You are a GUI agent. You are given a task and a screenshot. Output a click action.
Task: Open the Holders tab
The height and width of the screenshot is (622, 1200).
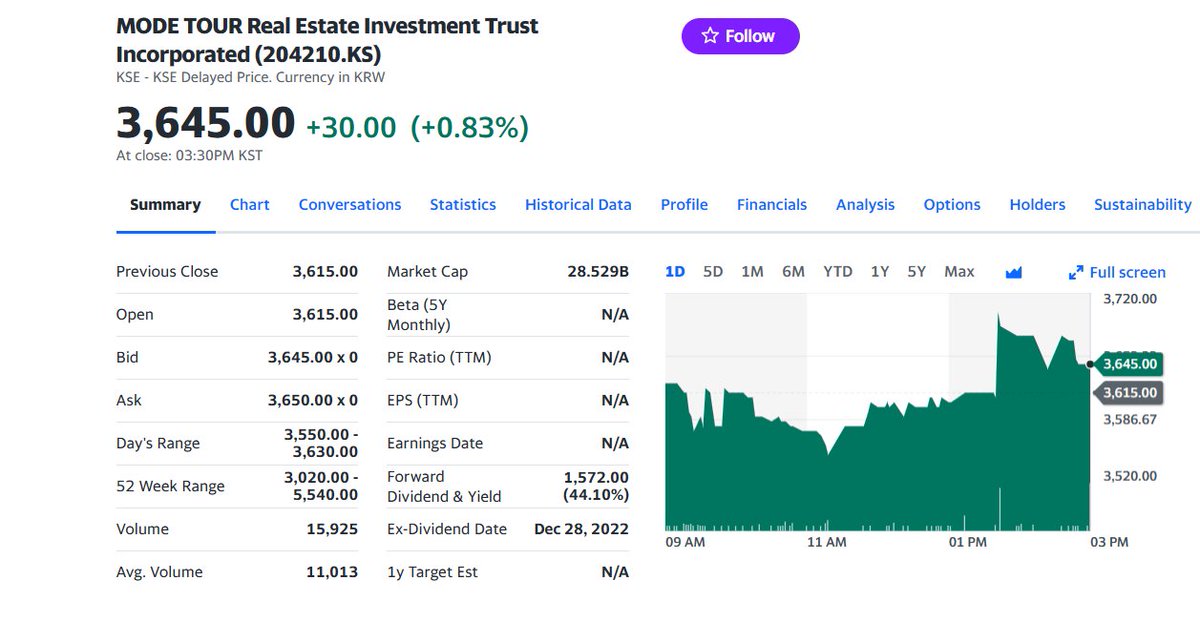1037,204
